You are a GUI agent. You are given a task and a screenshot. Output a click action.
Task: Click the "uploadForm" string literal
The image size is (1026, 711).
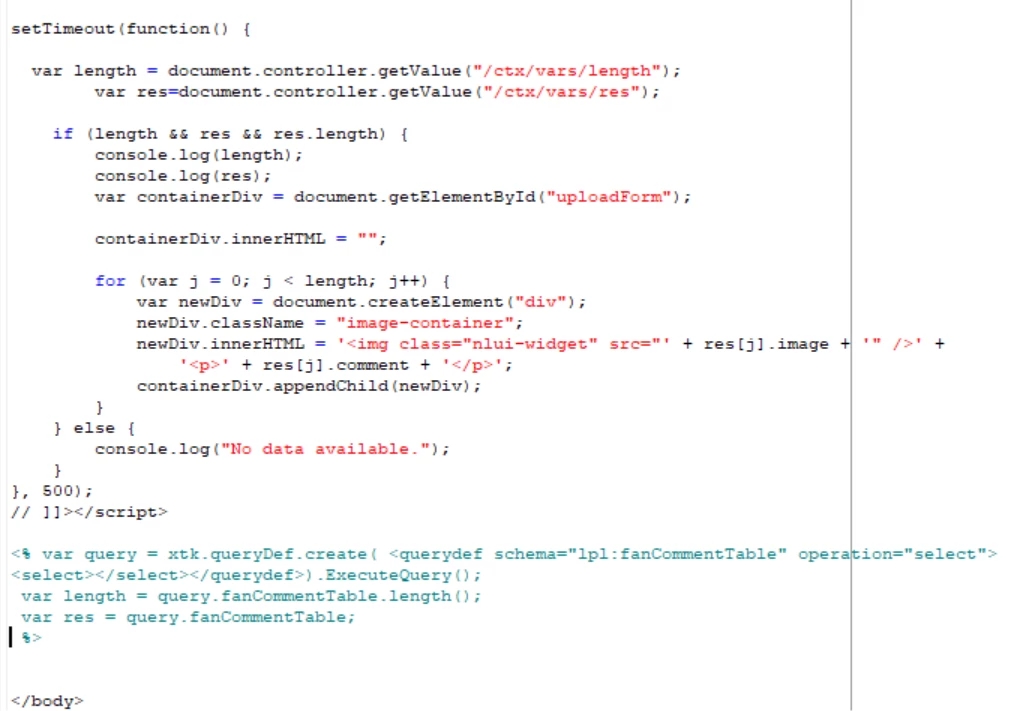coord(609,197)
